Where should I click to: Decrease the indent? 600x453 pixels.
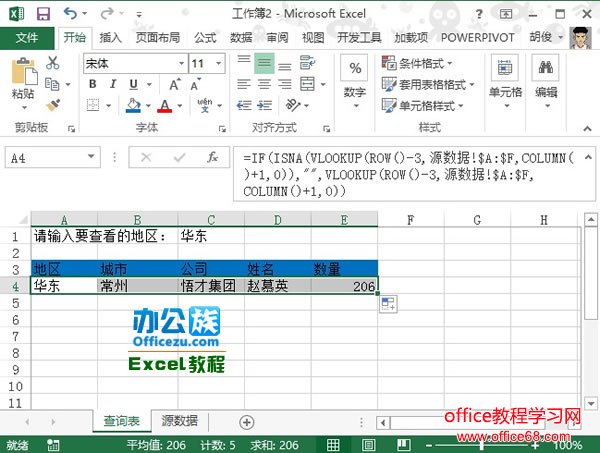tap(244, 105)
